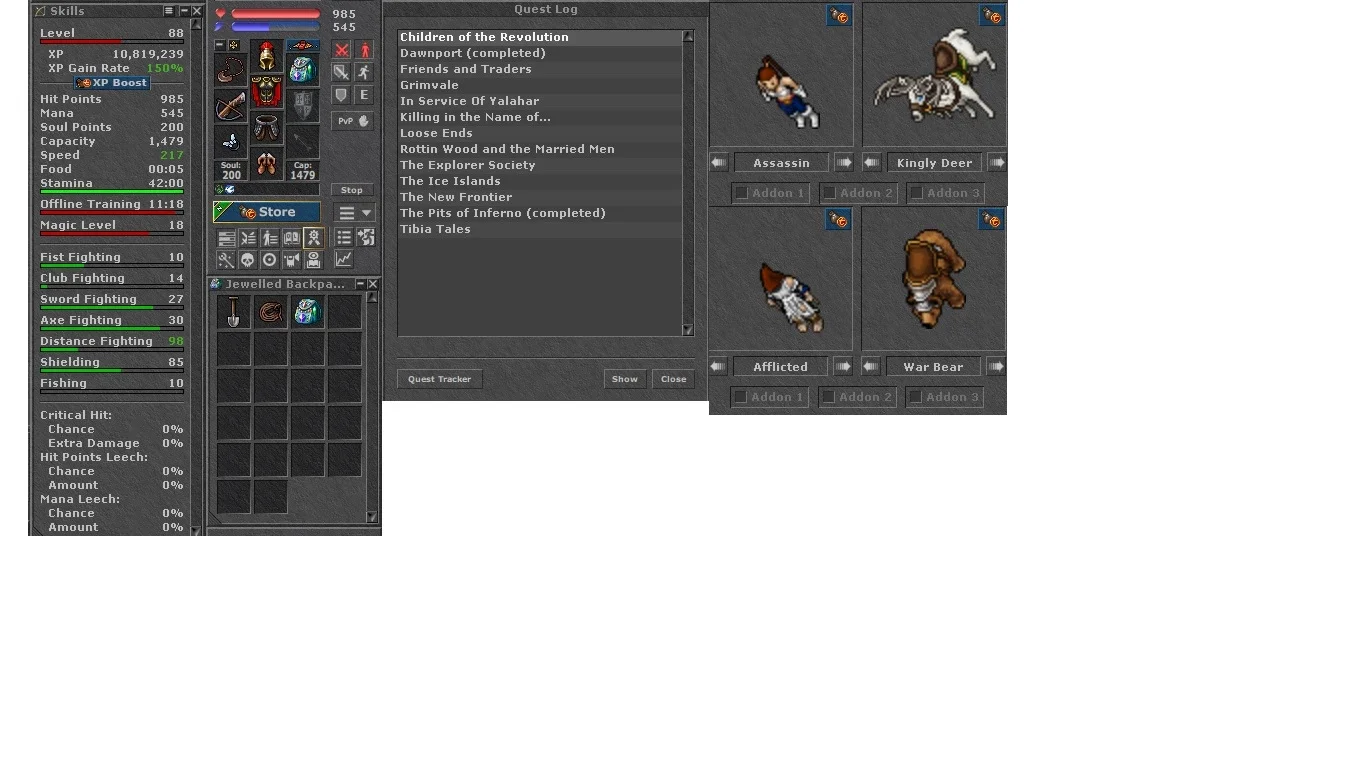This screenshot has height=768, width=1366.
Task: Toggle the PvP hand mode
Action: (353, 121)
